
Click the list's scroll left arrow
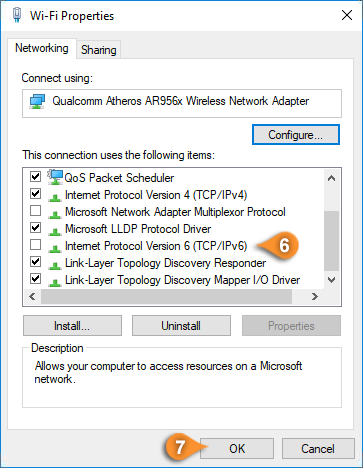point(32,296)
